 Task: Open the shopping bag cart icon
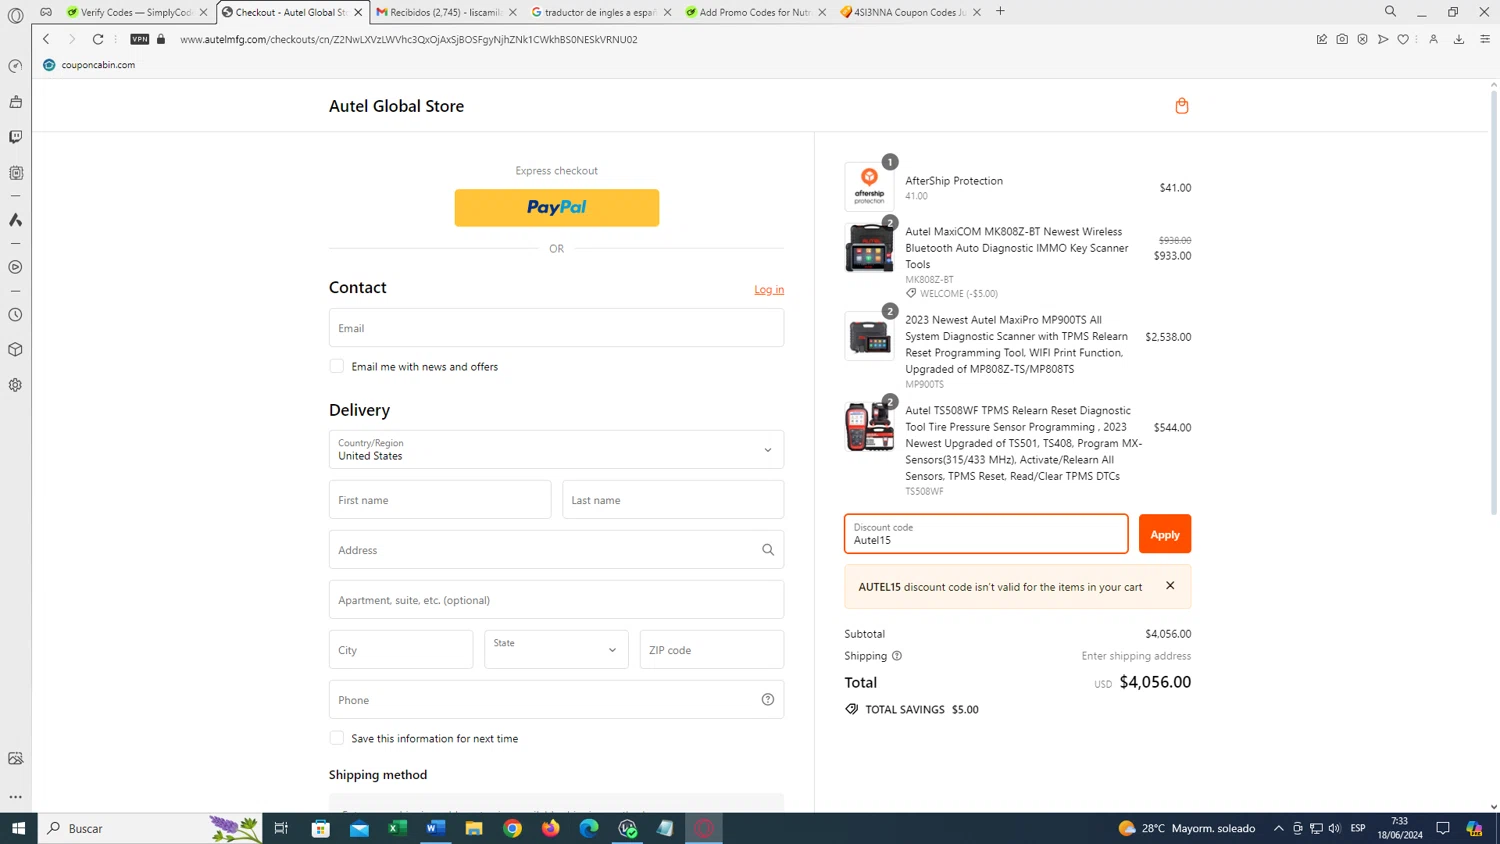[x=1181, y=106]
